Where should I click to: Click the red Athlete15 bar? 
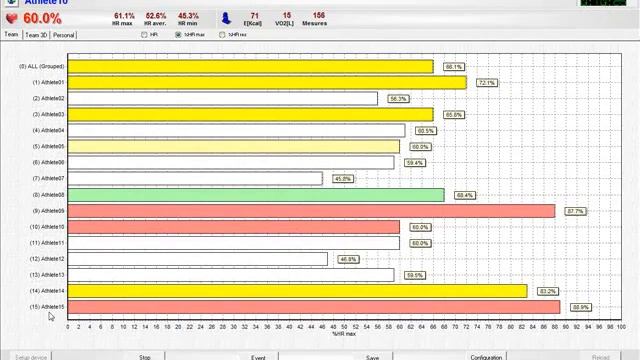[x=314, y=307]
